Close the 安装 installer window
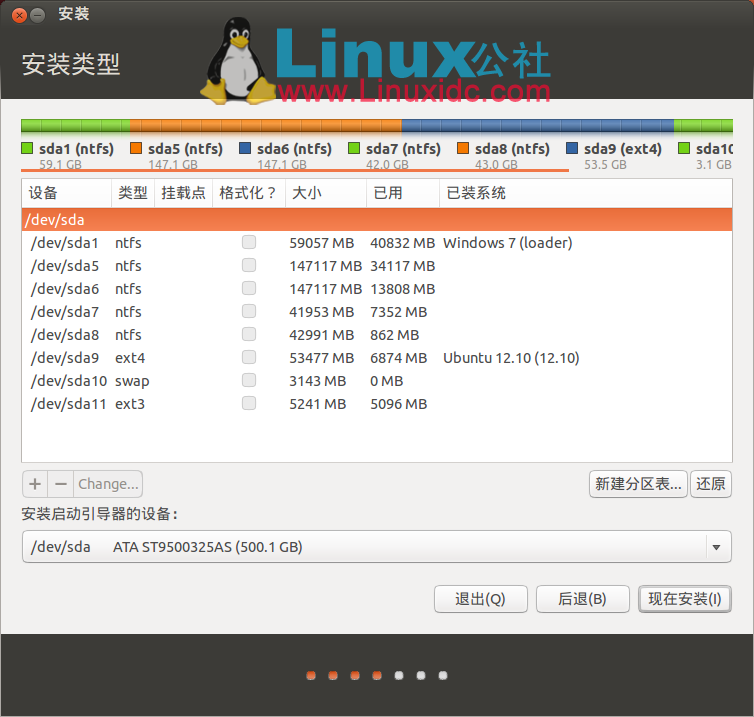This screenshot has height=717, width=754. [19, 15]
